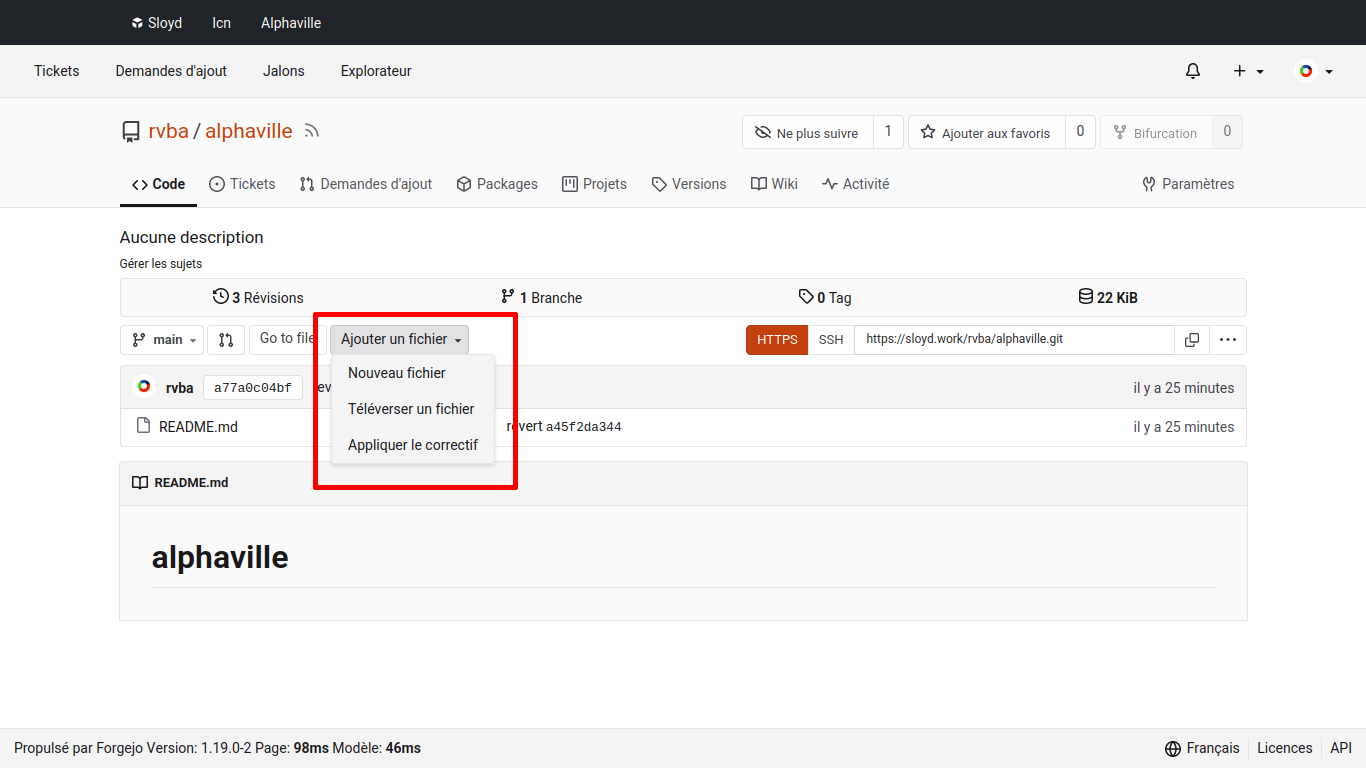
Task: Toggle Ajouter aux favoris star button
Action: (x=985, y=133)
